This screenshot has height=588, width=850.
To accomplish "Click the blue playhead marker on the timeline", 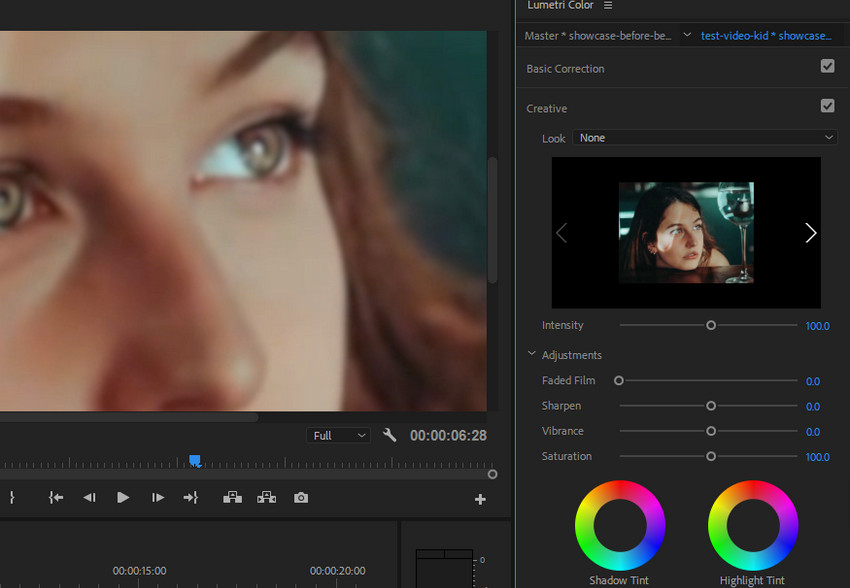I will pyautogui.click(x=195, y=460).
